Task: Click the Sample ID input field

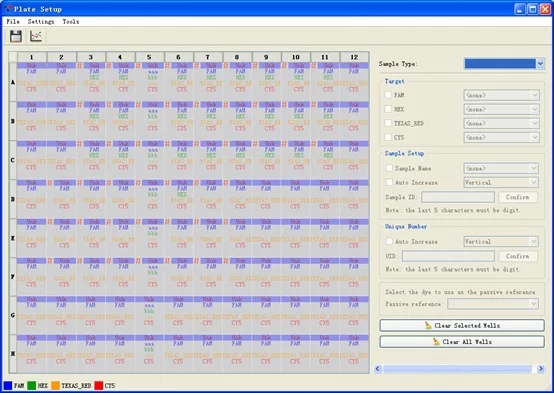Action: click(x=458, y=197)
